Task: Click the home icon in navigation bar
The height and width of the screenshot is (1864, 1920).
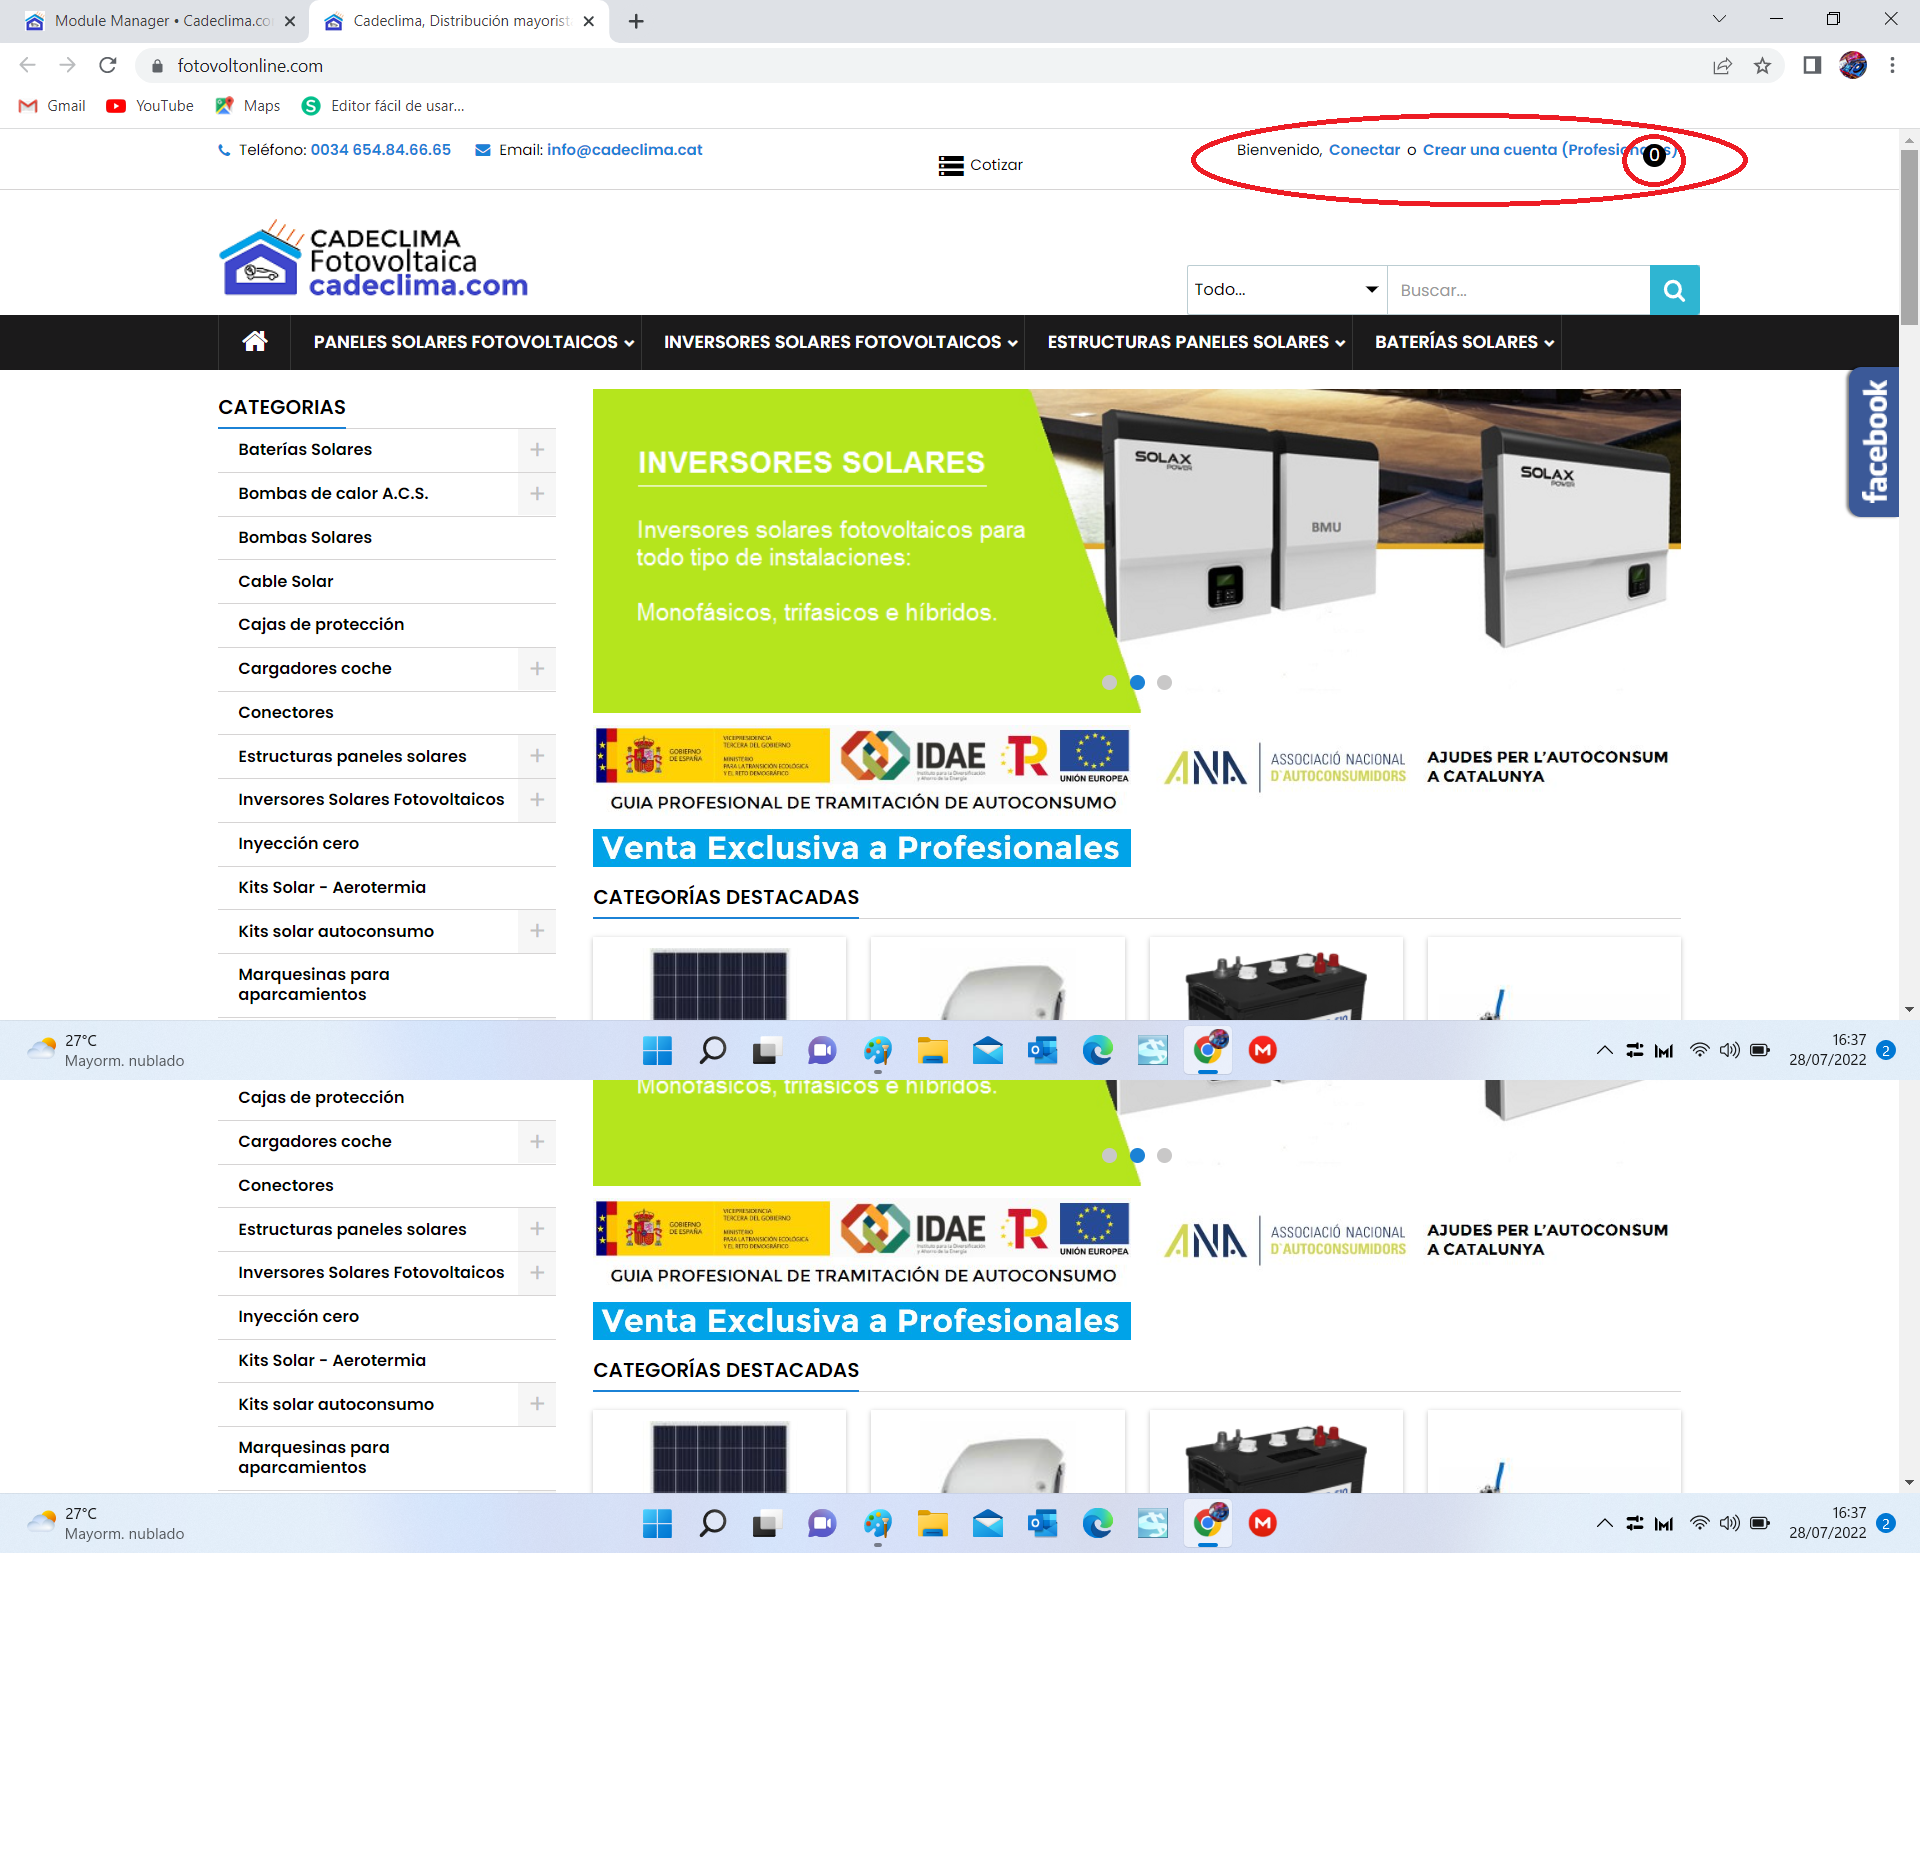Action: [254, 342]
